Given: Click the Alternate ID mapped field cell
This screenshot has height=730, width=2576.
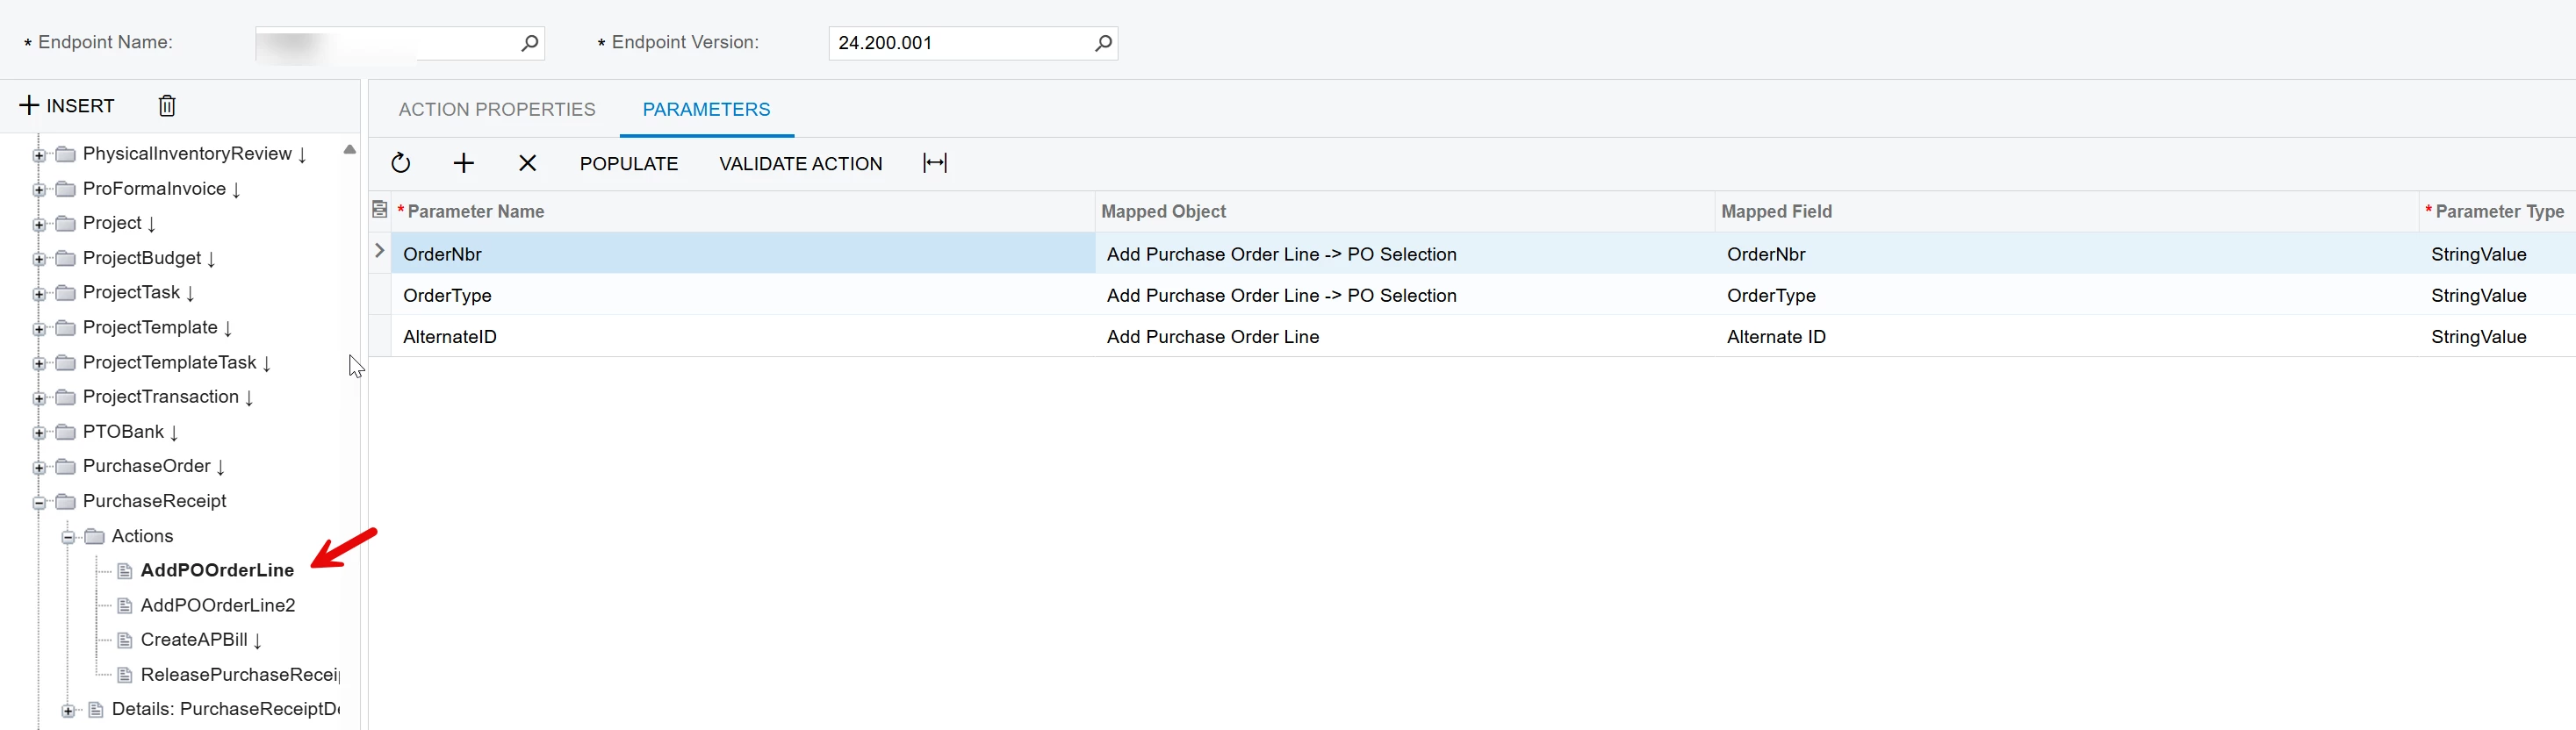Looking at the screenshot, I should tap(2066, 337).
